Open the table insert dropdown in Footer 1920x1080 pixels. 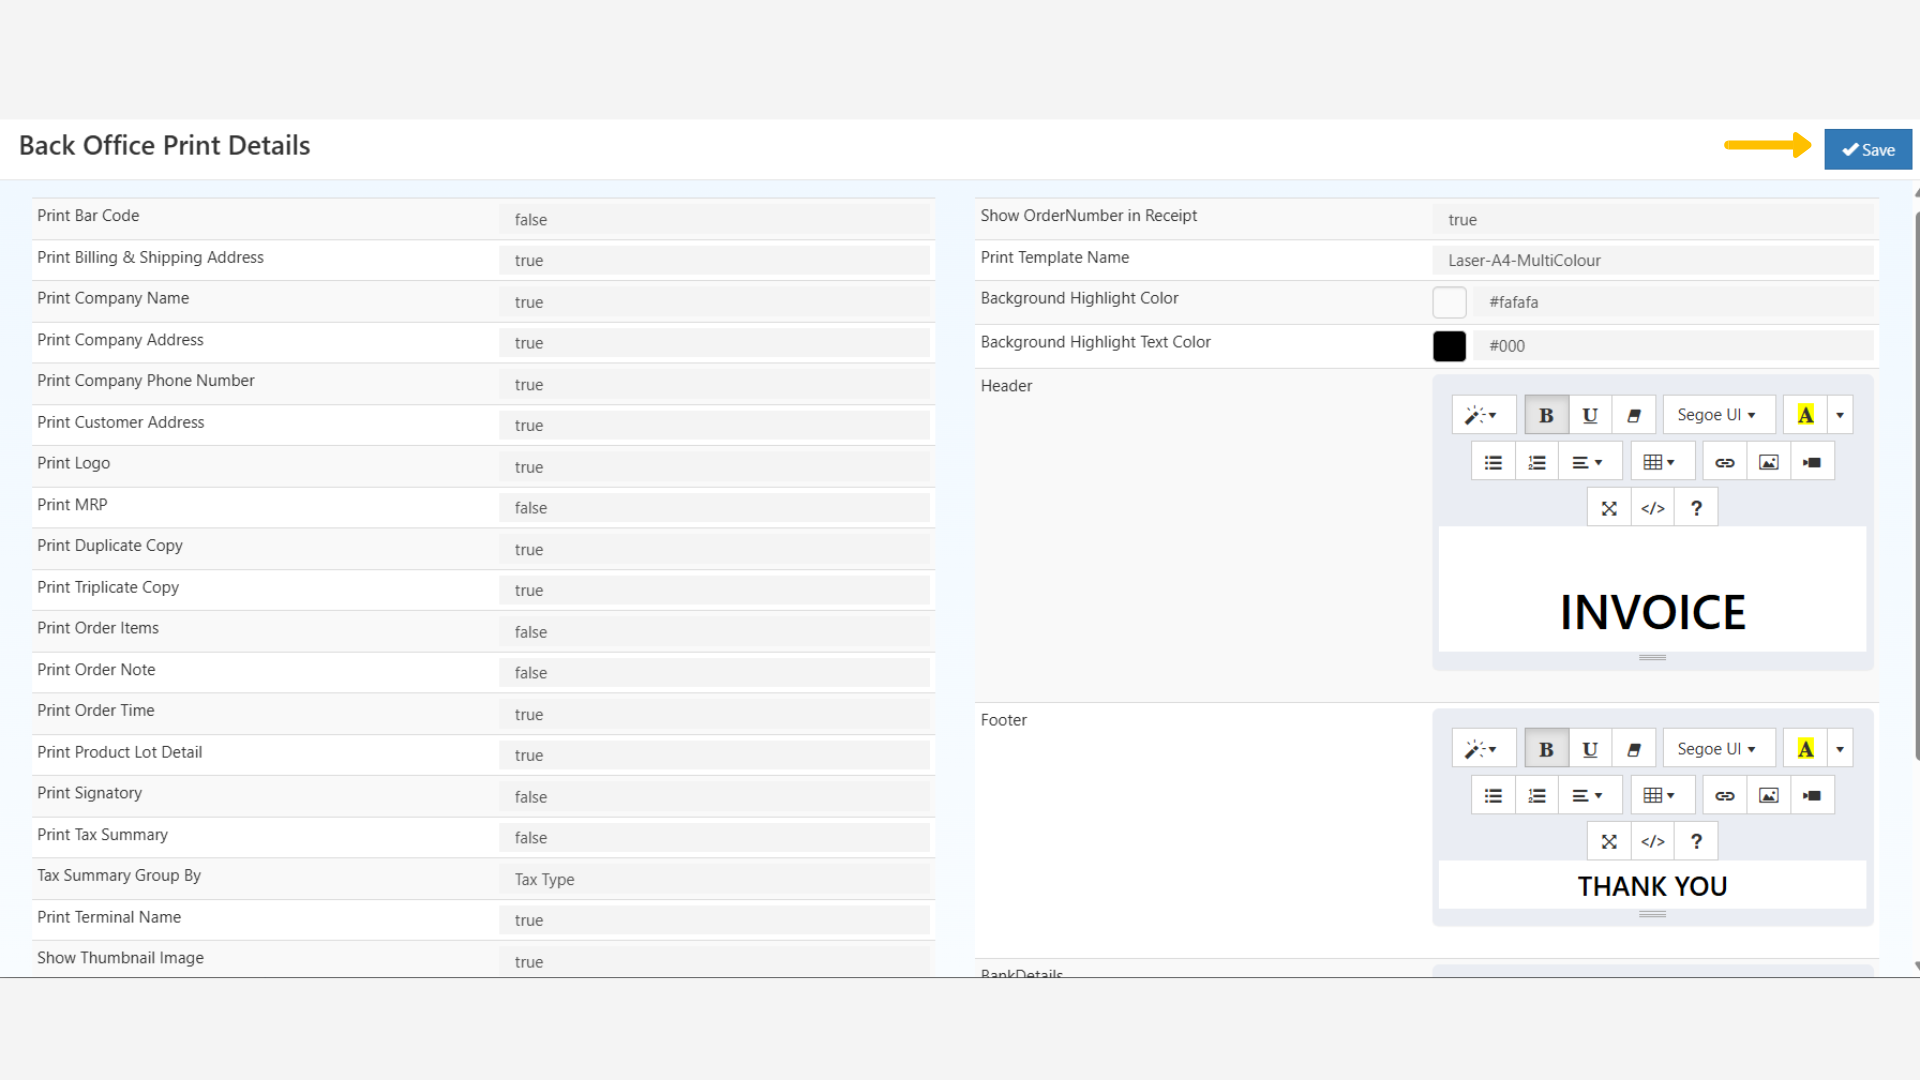[1662, 794]
